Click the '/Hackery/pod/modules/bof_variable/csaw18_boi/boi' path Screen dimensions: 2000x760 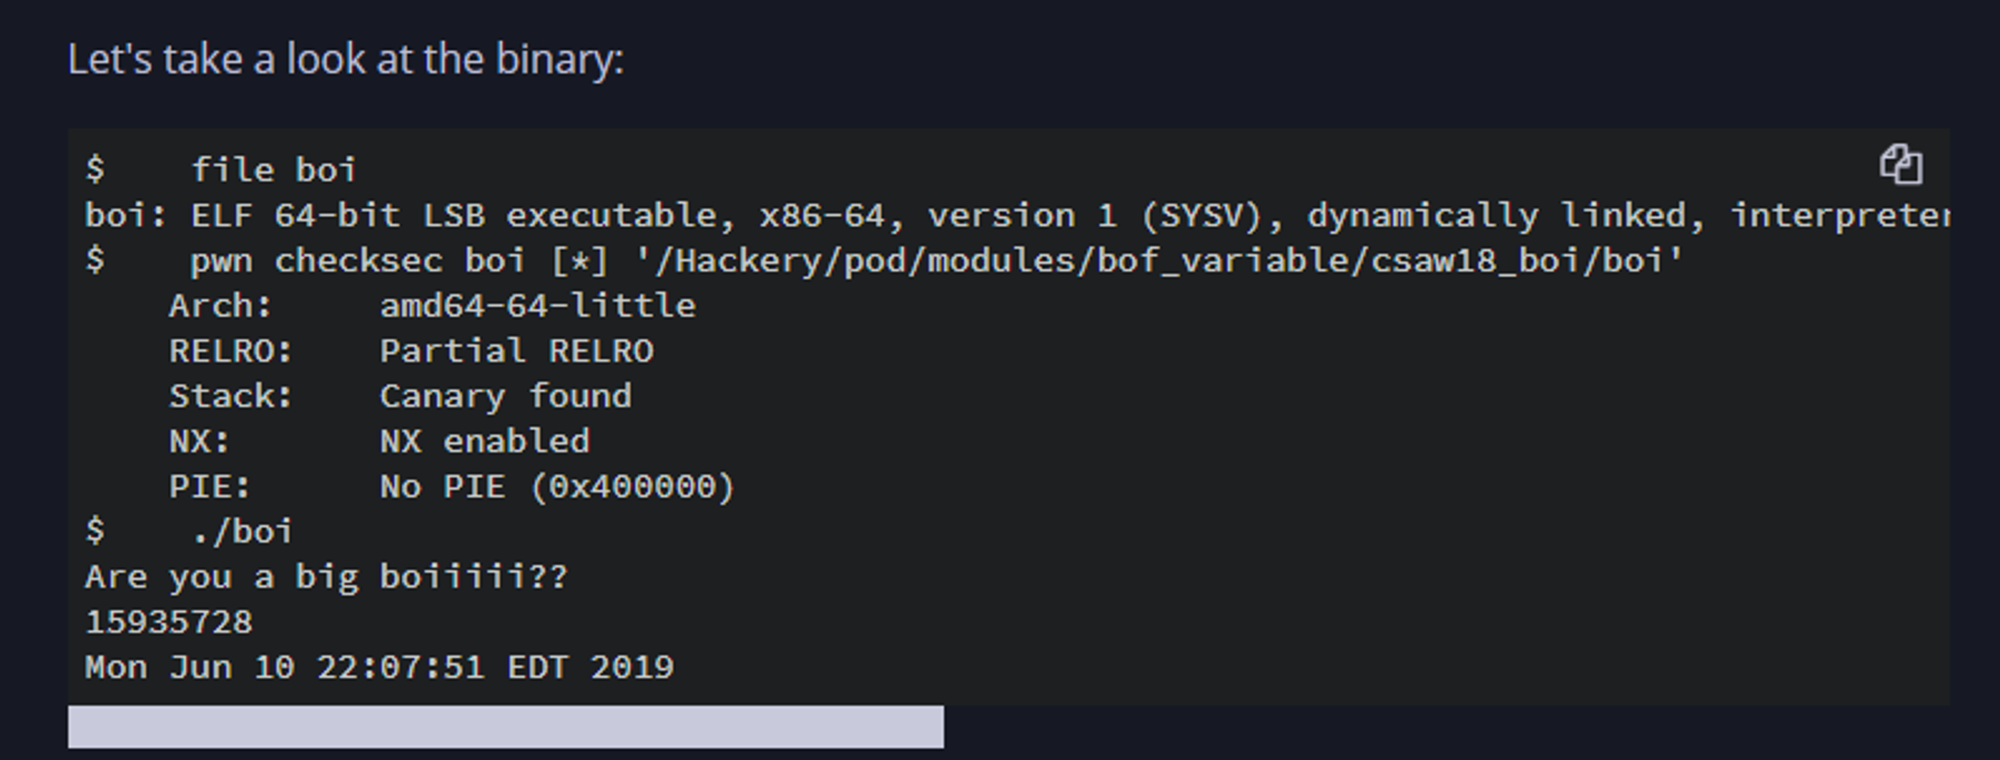[x=1160, y=261]
